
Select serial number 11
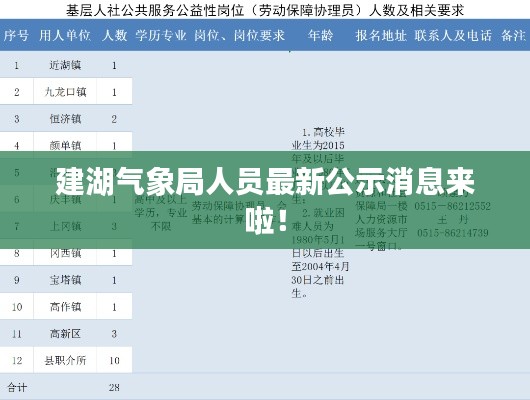tap(17, 334)
